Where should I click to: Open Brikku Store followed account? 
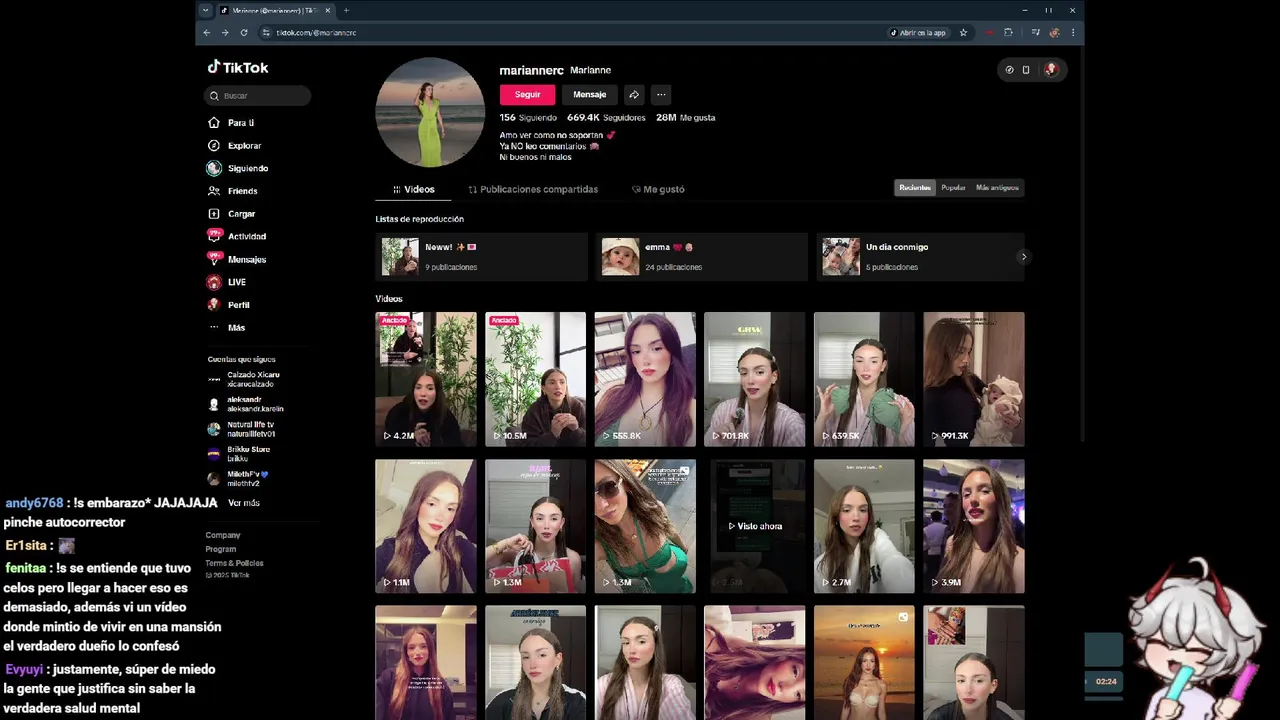click(x=239, y=454)
